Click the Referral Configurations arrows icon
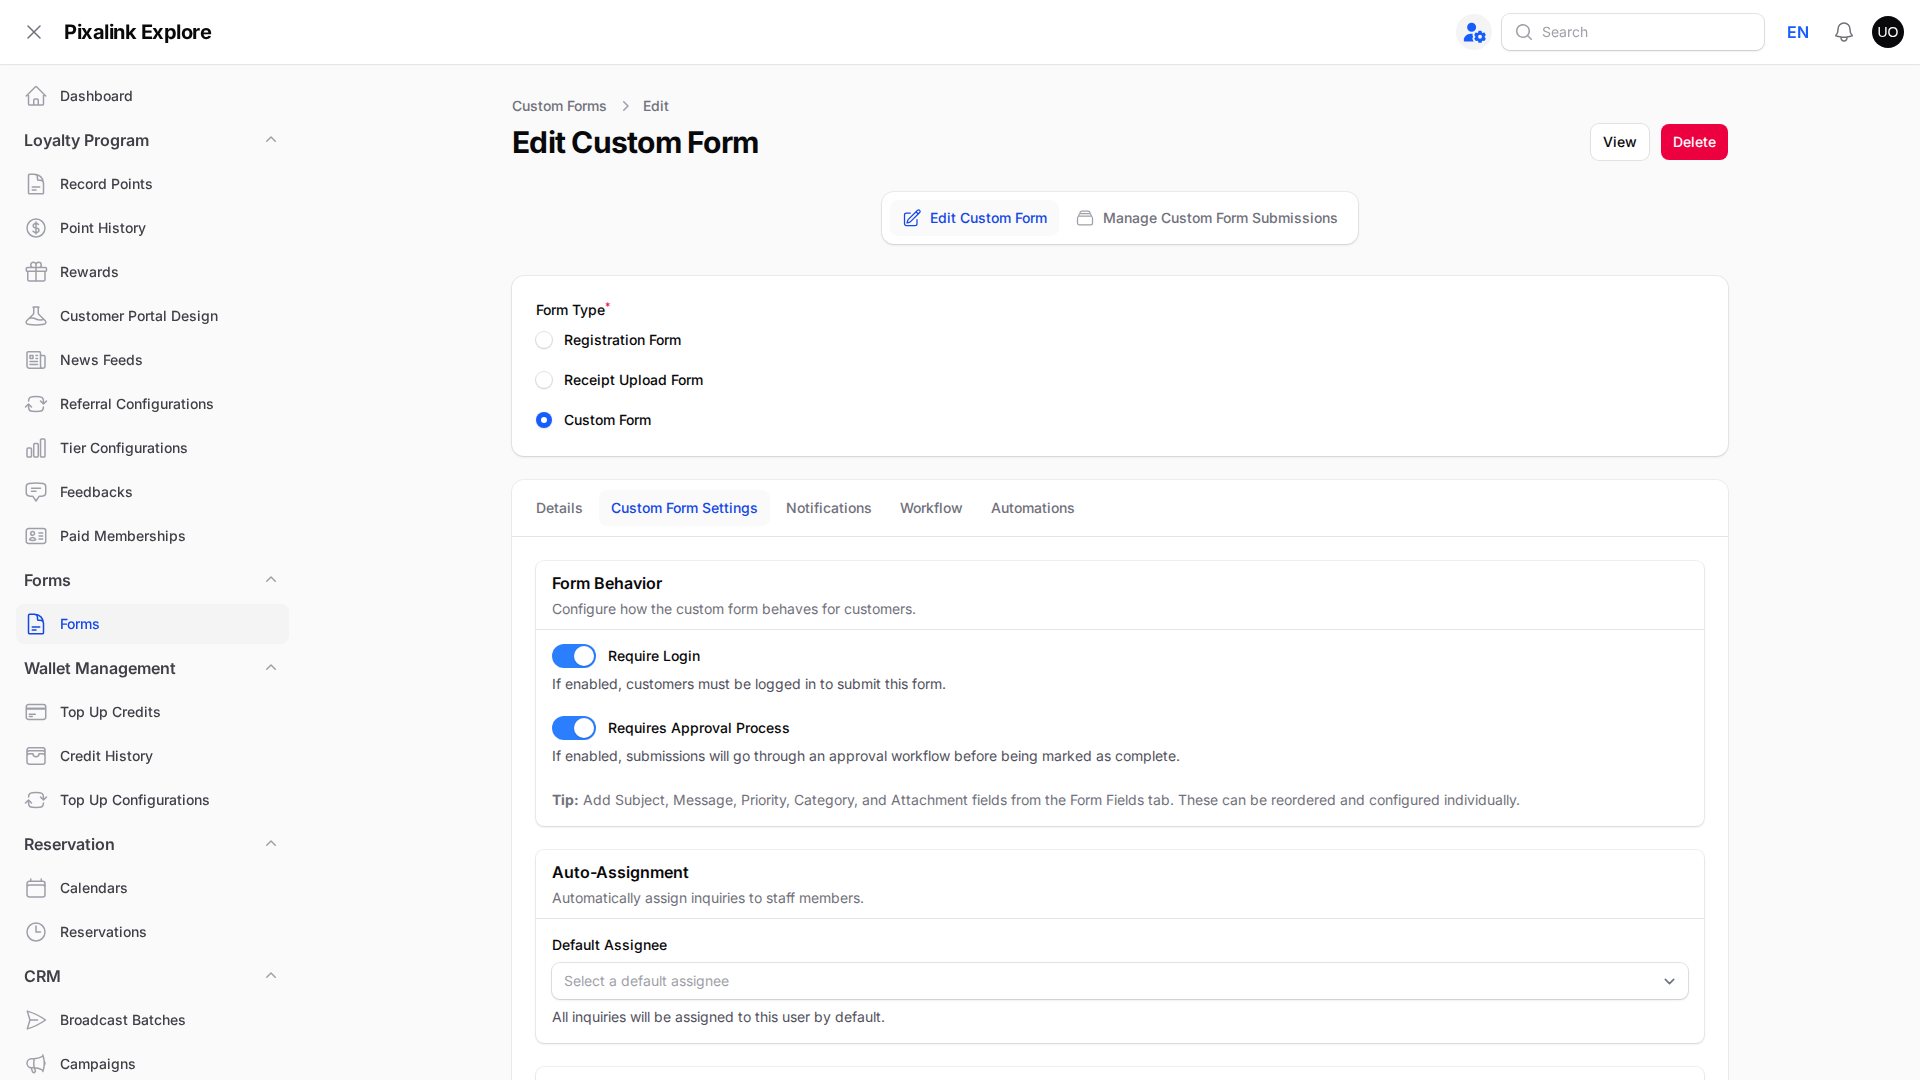Image resolution: width=1920 pixels, height=1080 pixels. [x=36, y=404]
